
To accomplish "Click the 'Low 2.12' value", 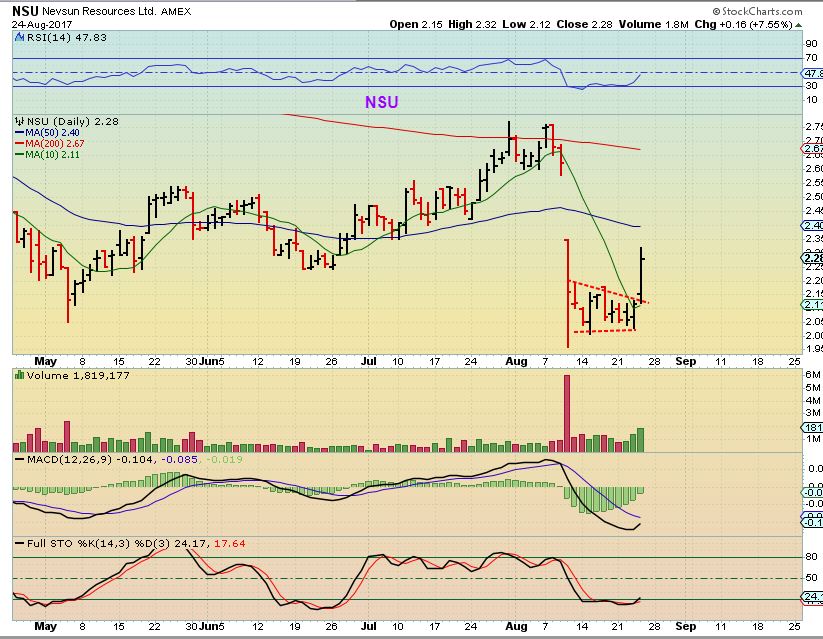I will pos(526,24).
